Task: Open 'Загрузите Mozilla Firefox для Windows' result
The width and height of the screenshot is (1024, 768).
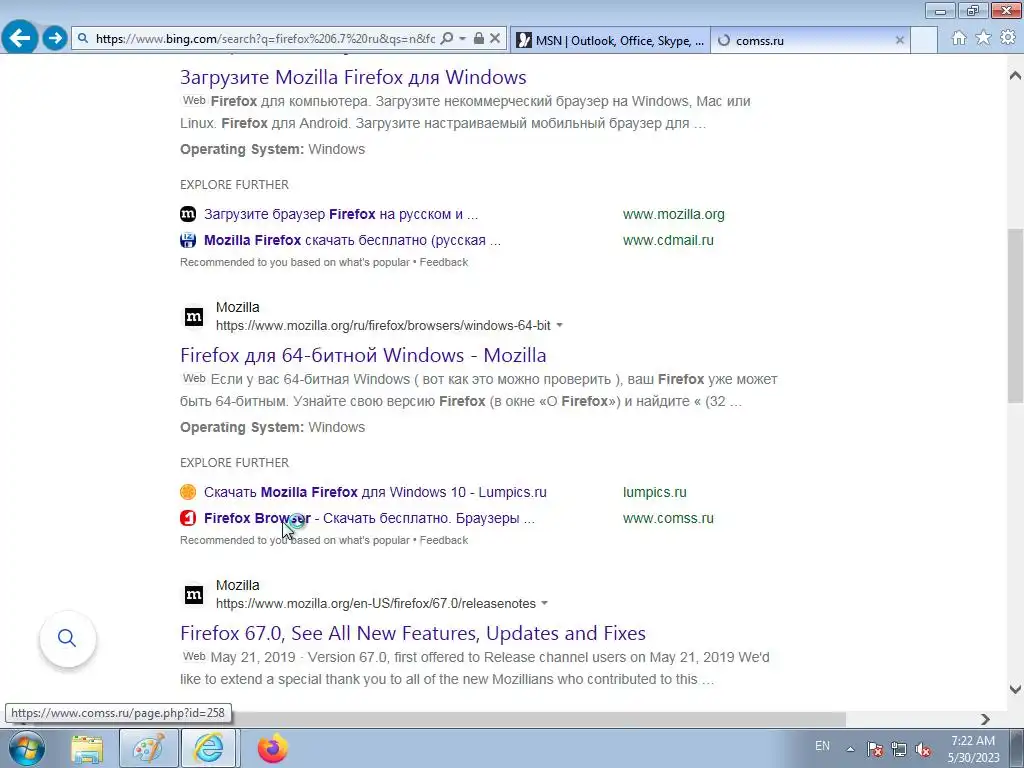Action: tap(353, 77)
